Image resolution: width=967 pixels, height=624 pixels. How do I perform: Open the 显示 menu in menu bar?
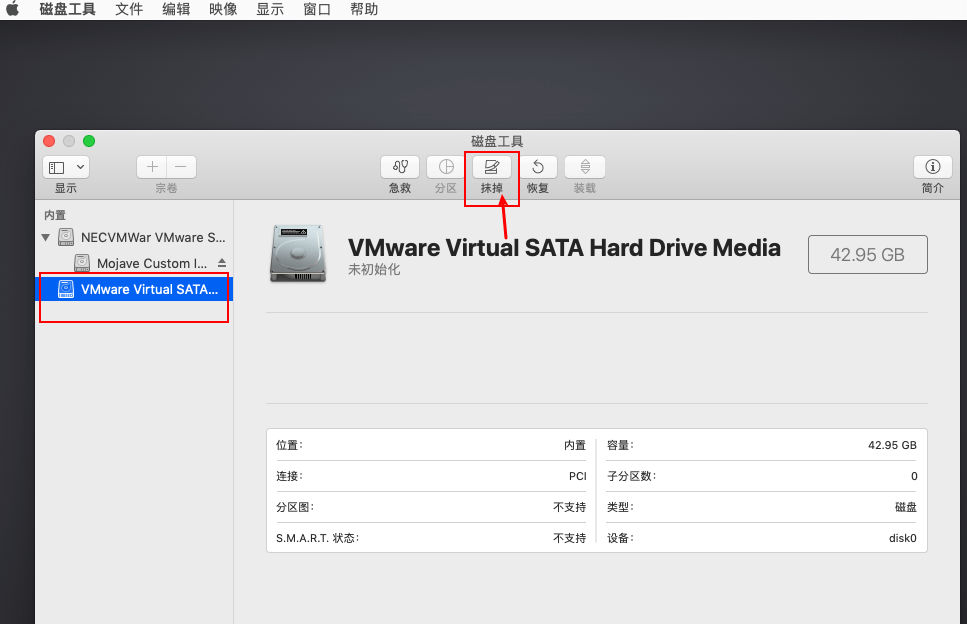click(270, 9)
